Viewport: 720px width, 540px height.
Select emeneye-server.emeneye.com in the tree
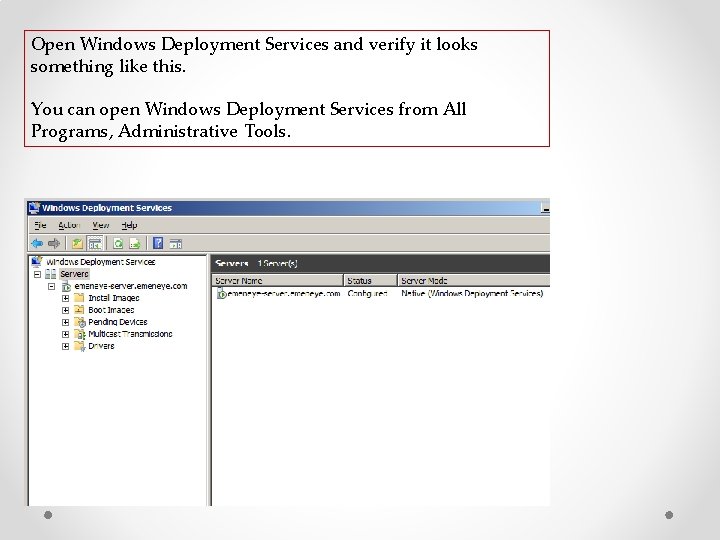coord(131,286)
